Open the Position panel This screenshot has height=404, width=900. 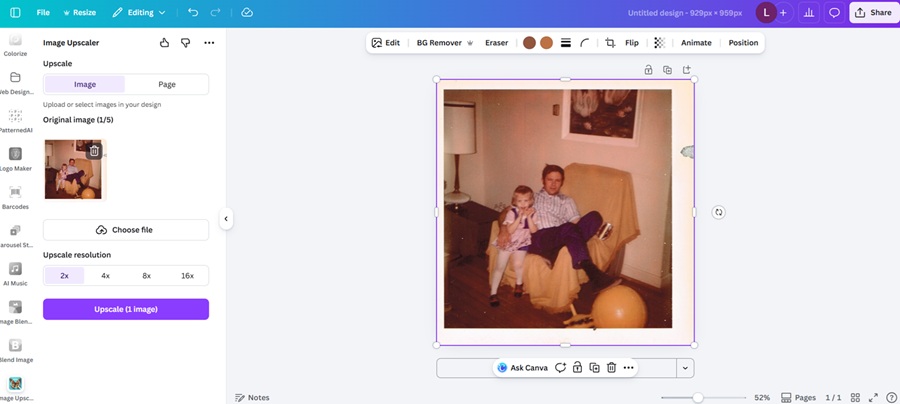(x=743, y=42)
